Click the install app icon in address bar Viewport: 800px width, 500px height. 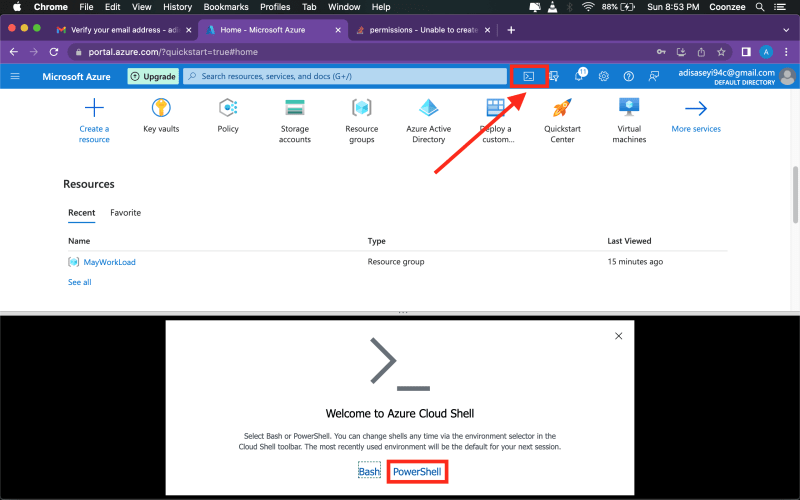coord(681,52)
